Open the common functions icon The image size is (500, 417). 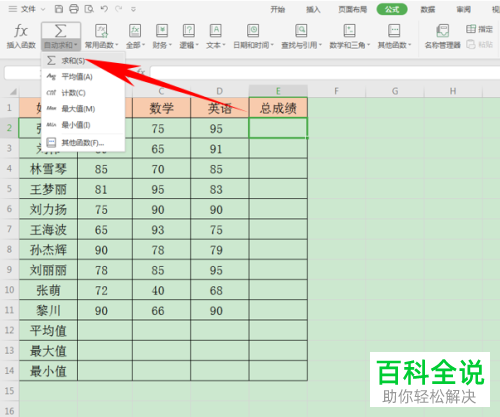[101, 31]
